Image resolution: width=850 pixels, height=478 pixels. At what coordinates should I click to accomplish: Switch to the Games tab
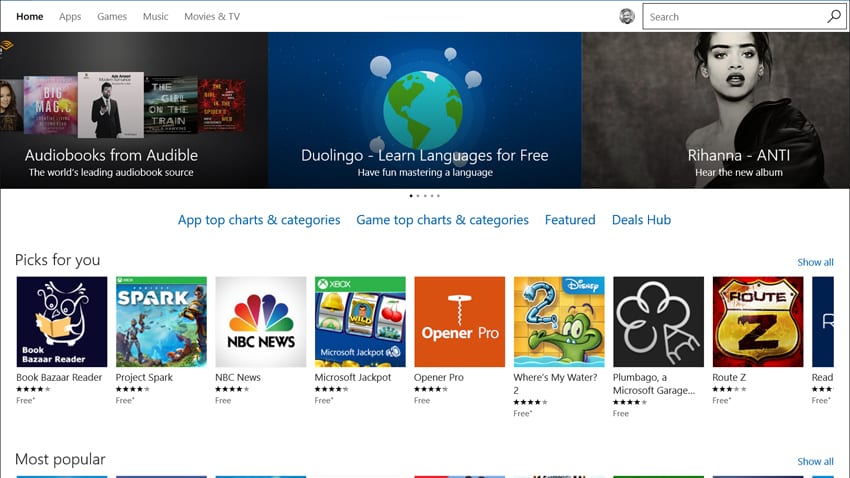pyautogui.click(x=112, y=16)
